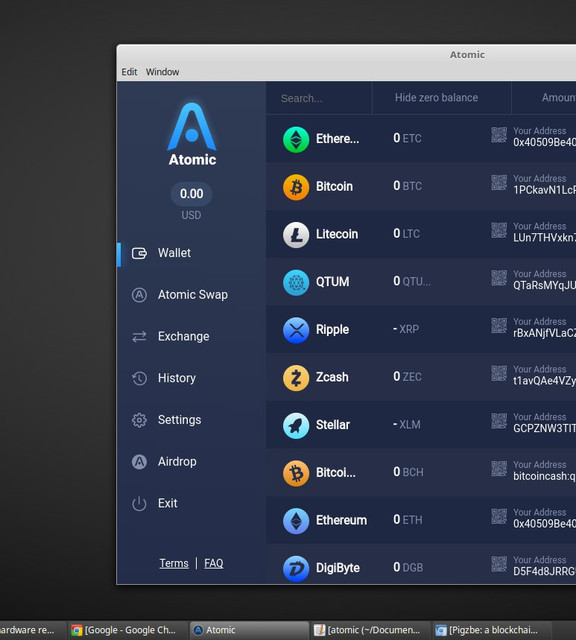Screen dimensions: 576x640
Task: Show QR code for Litecoin address
Action: pyautogui.click(x=499, y=231)
